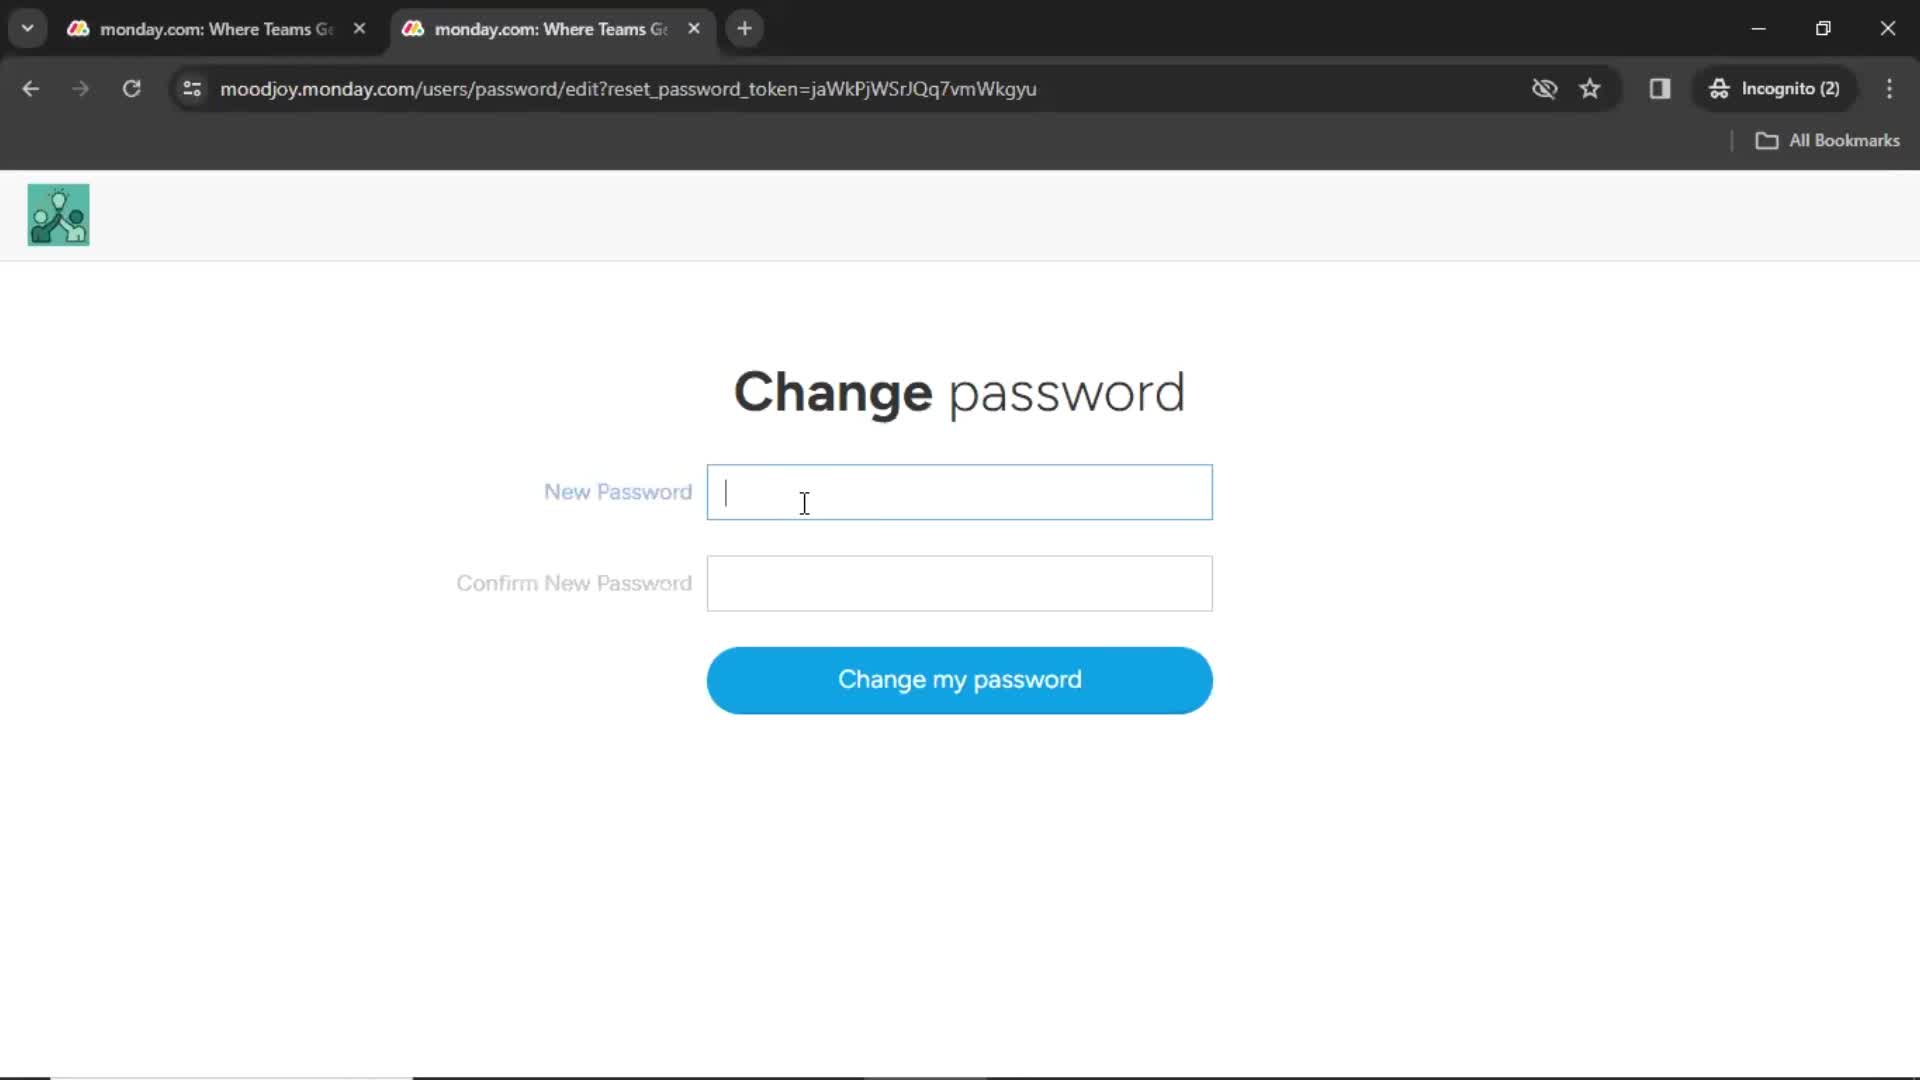Click the page refresh icon
Image resolution: width=1920 pixels, height=1080 pixels.
(x=132, y=88)
